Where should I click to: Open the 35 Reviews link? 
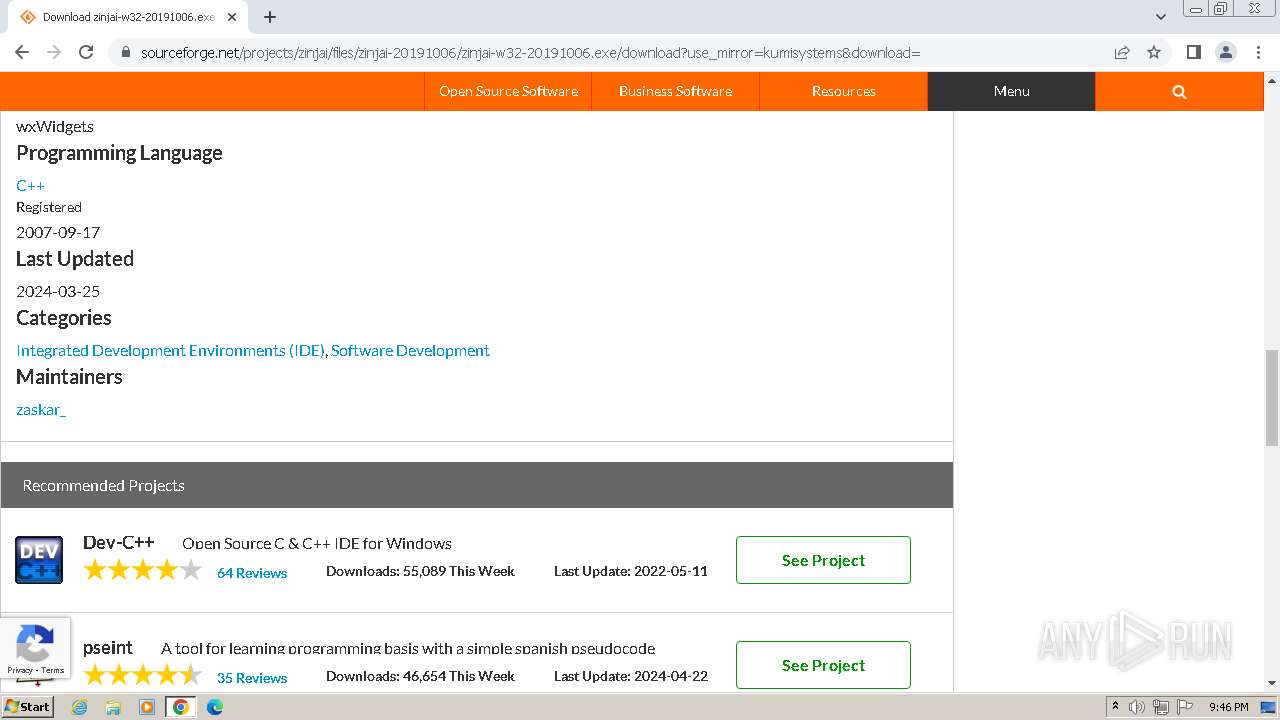tap(252, 678)
